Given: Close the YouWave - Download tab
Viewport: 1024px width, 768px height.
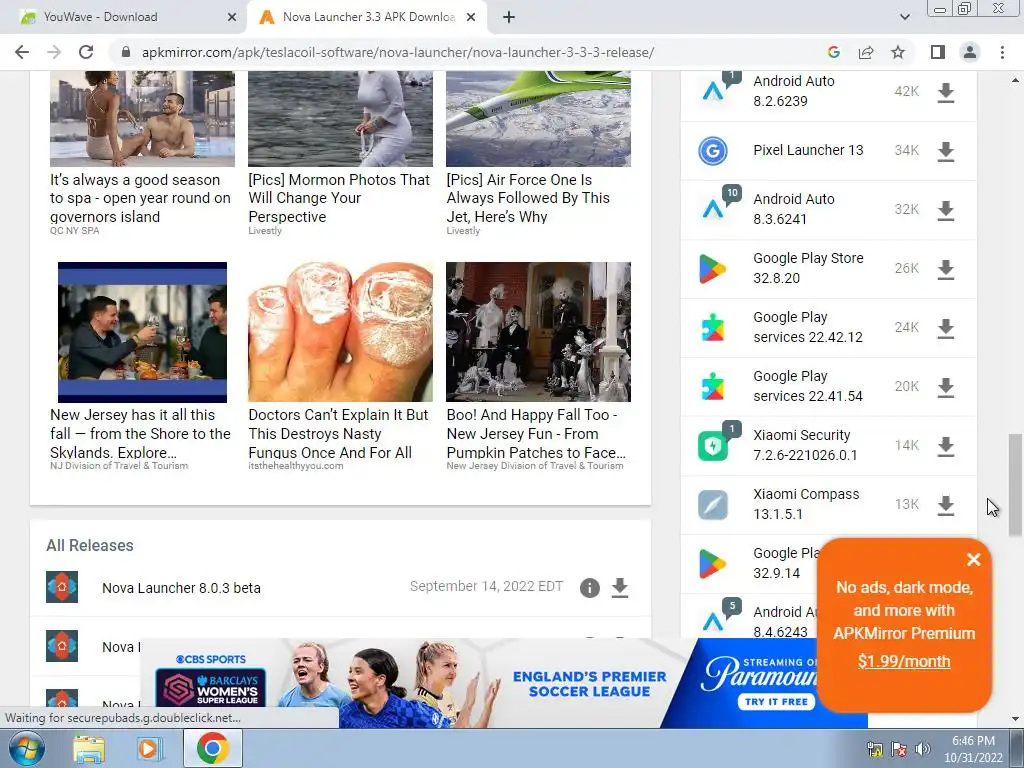Looking at the screenshot, I should [x=232, y=17].
